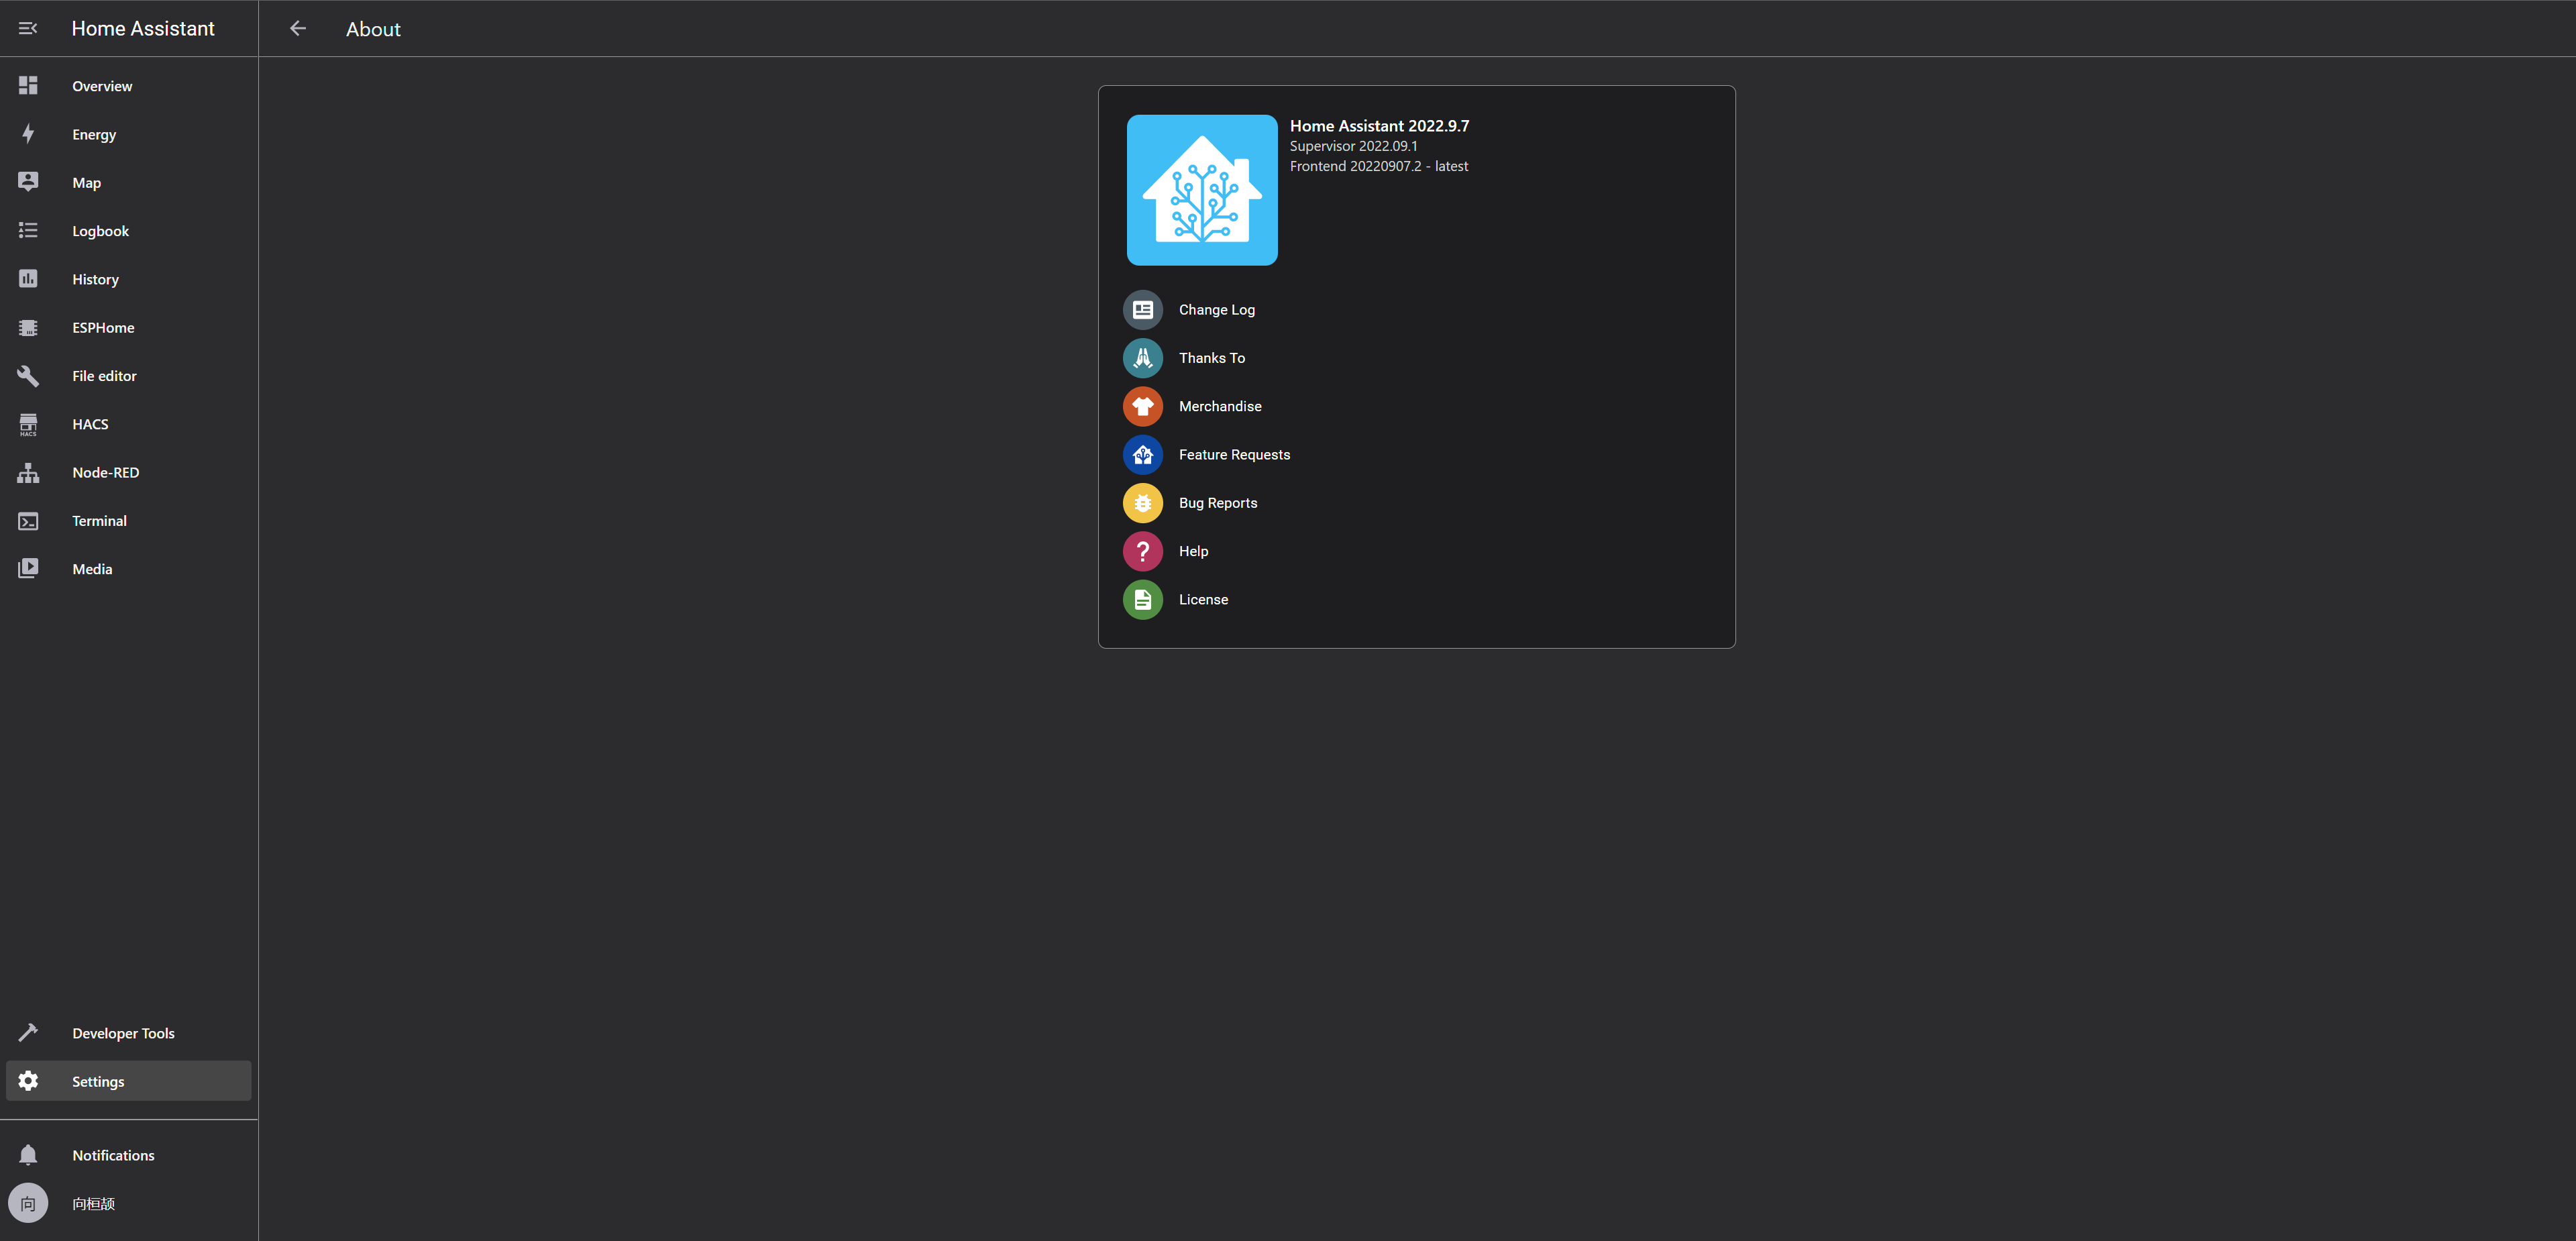Click the Developer Tools hammer icon

click(x=28, y=1033)
